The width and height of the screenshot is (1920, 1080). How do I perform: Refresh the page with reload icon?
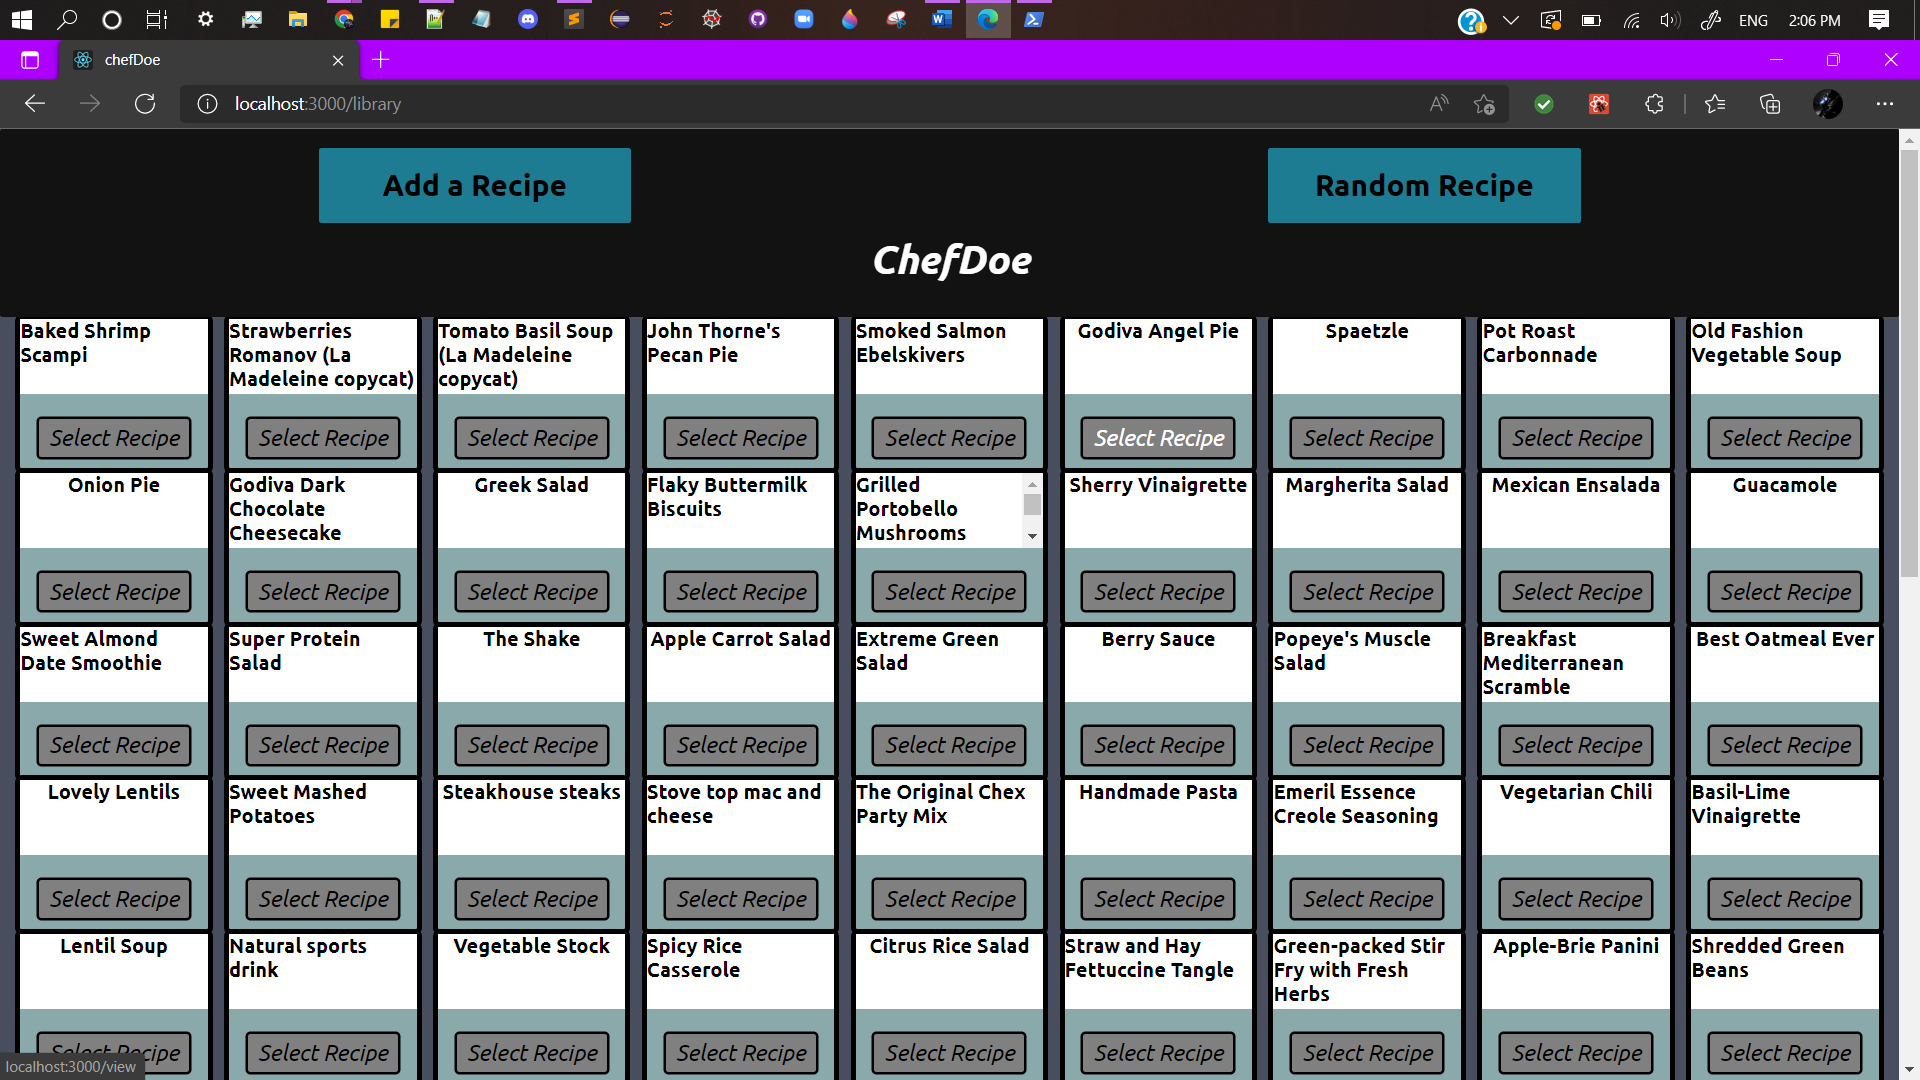(145, 104)
